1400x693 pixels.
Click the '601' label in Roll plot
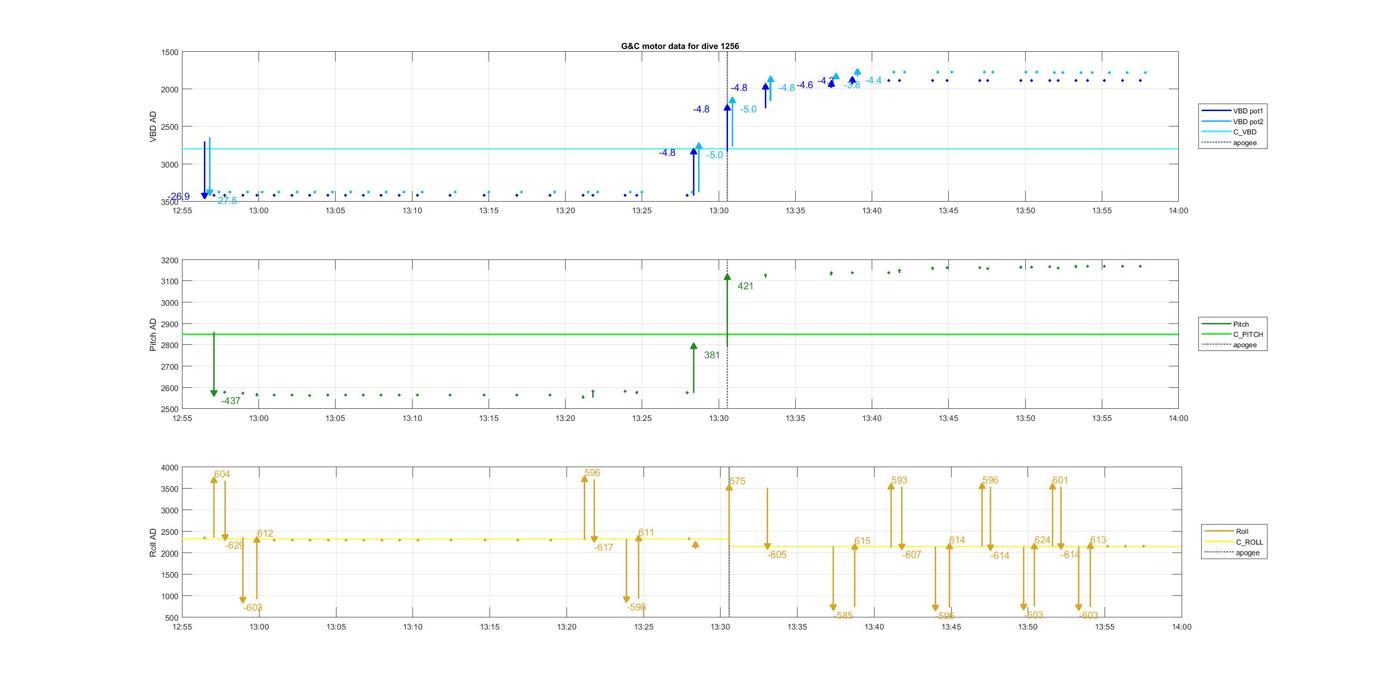coord(1060,480)
